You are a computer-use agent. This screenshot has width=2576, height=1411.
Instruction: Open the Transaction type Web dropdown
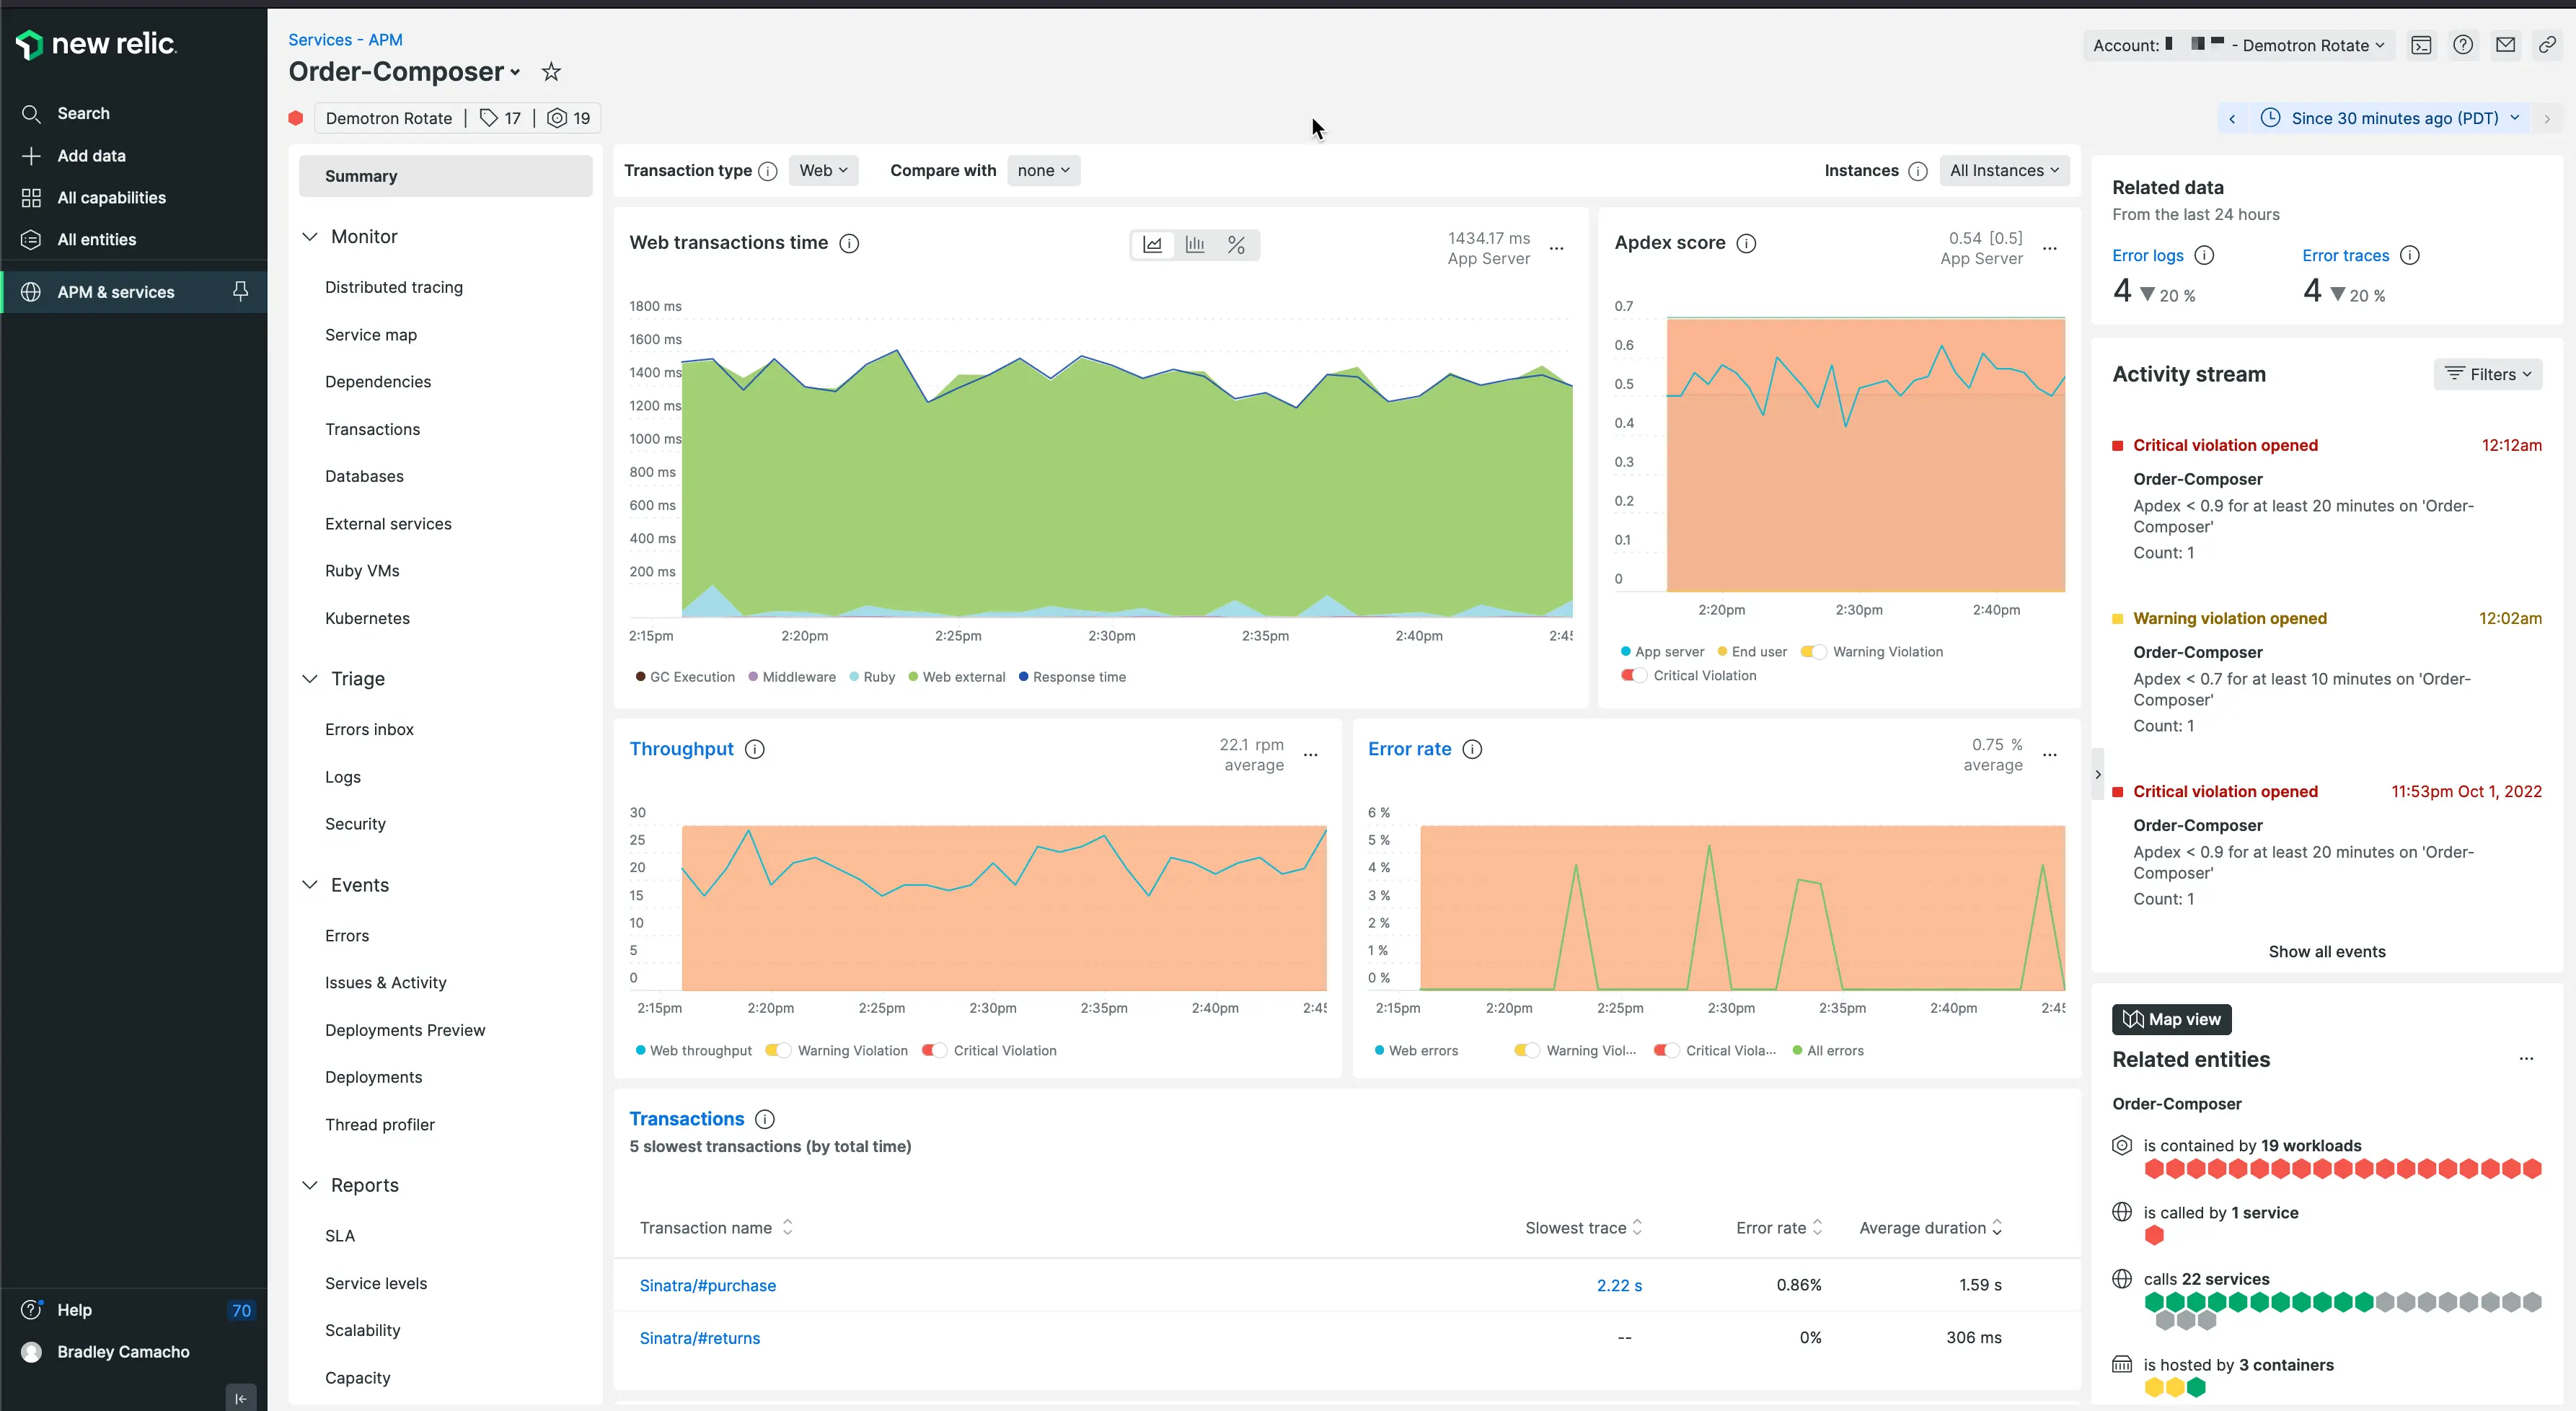823,170
